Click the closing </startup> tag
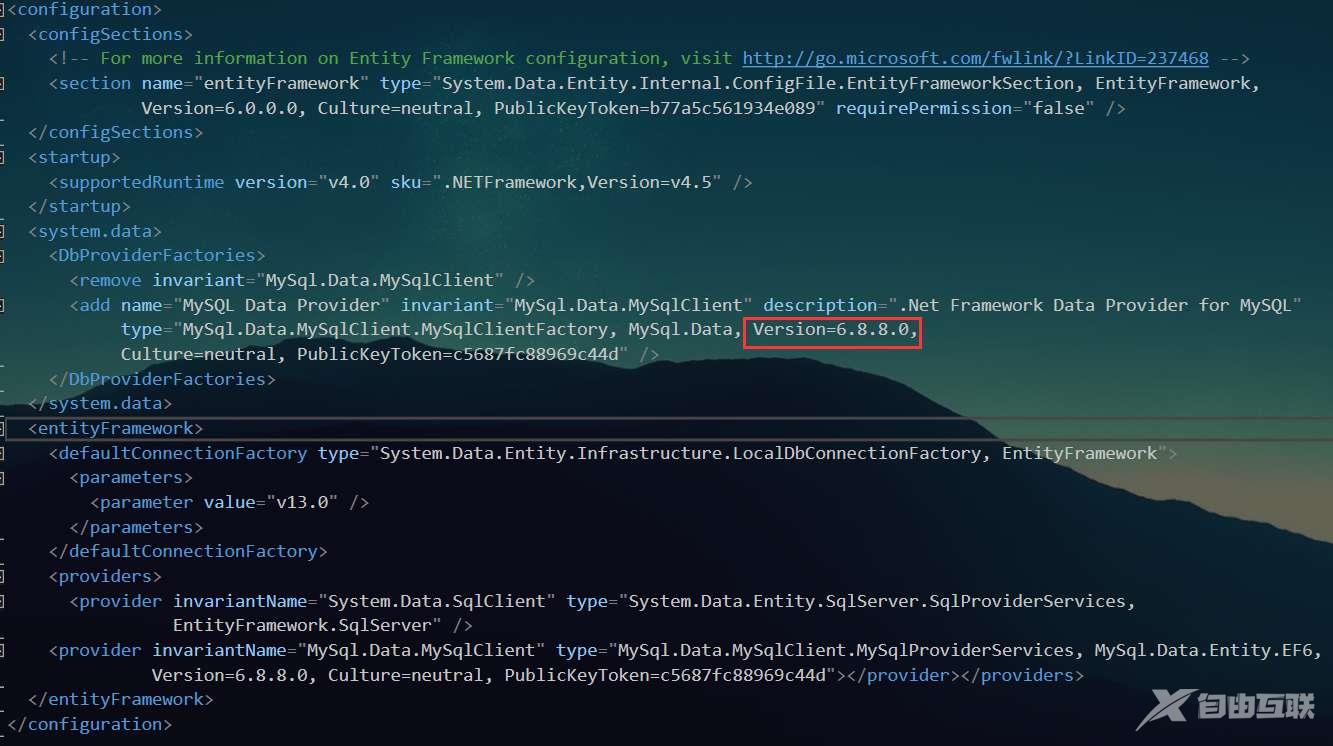The image size is (1333, 746). pos(80,206)
